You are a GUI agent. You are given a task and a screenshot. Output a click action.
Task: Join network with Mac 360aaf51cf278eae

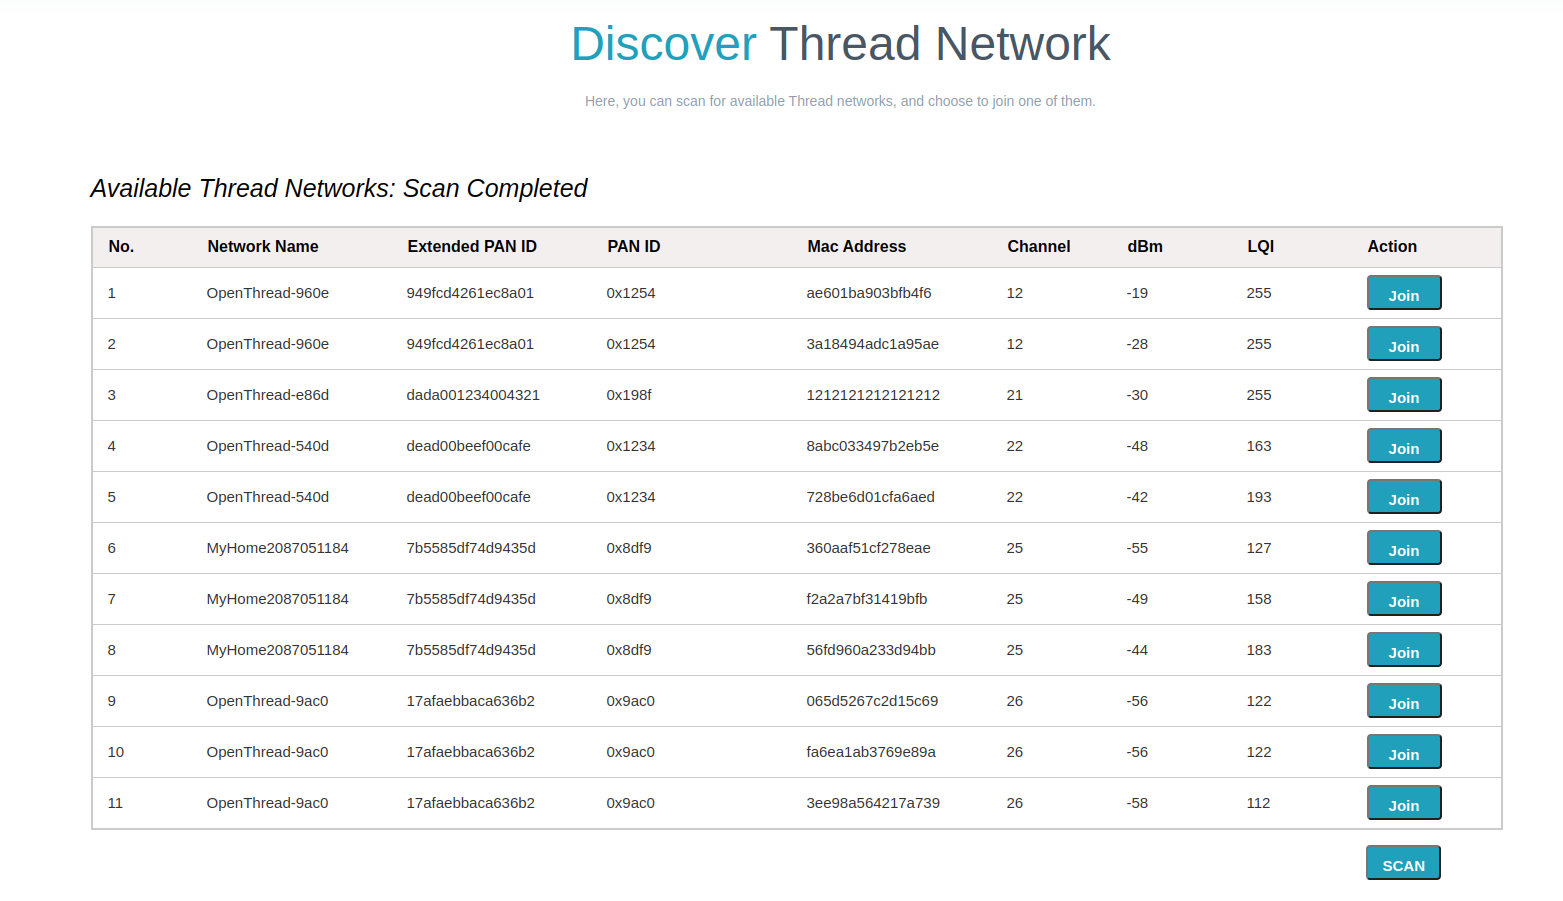click(x=1404, y=548)
